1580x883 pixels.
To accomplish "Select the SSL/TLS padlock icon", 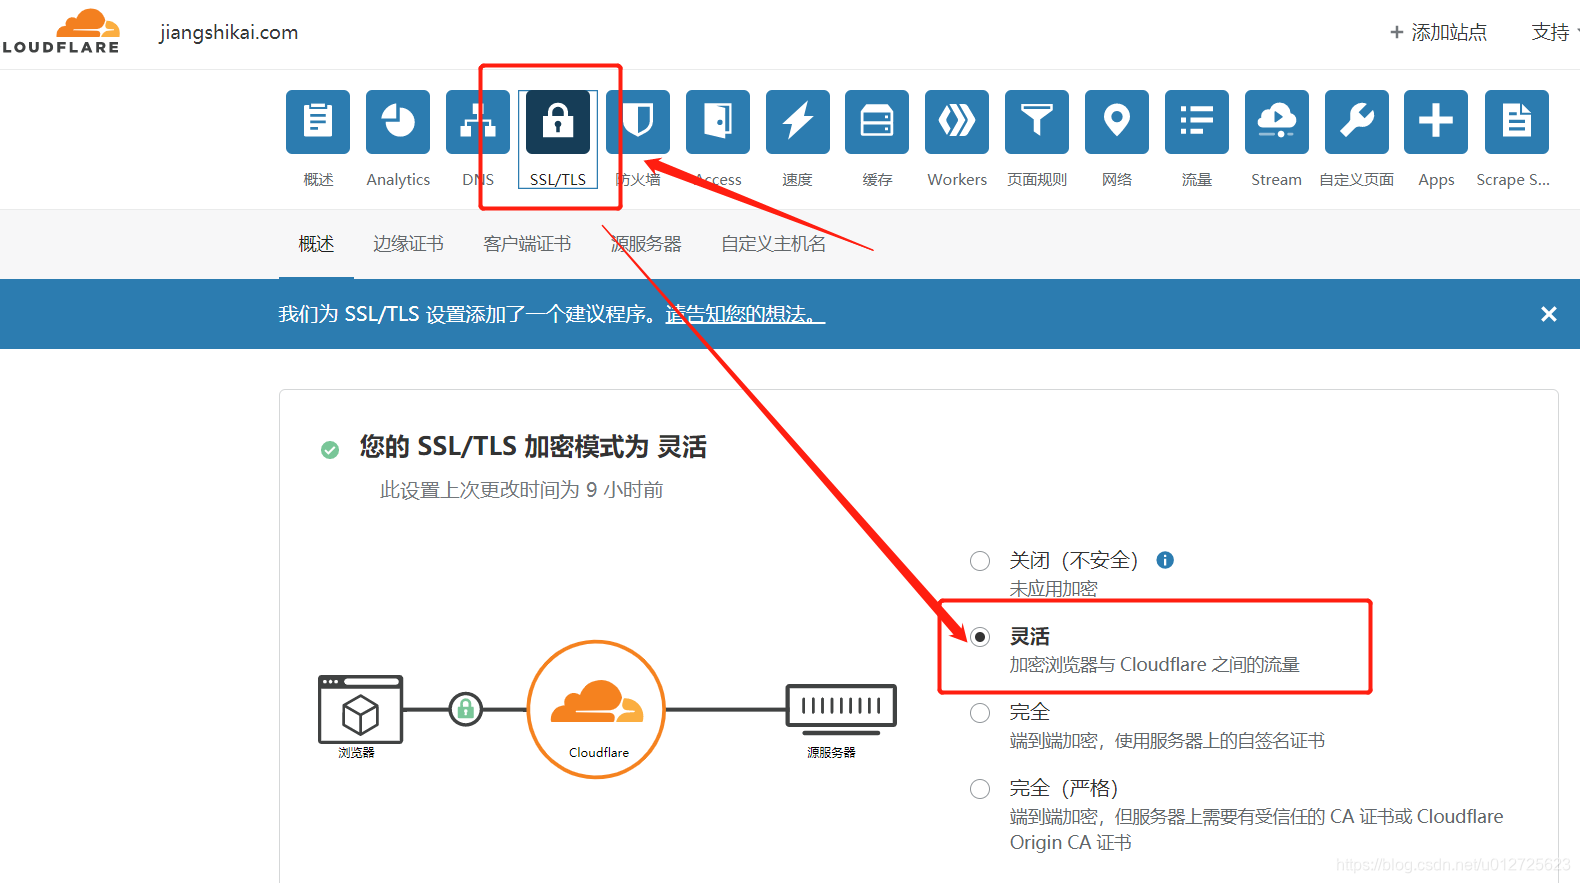I will click(558, 122).
